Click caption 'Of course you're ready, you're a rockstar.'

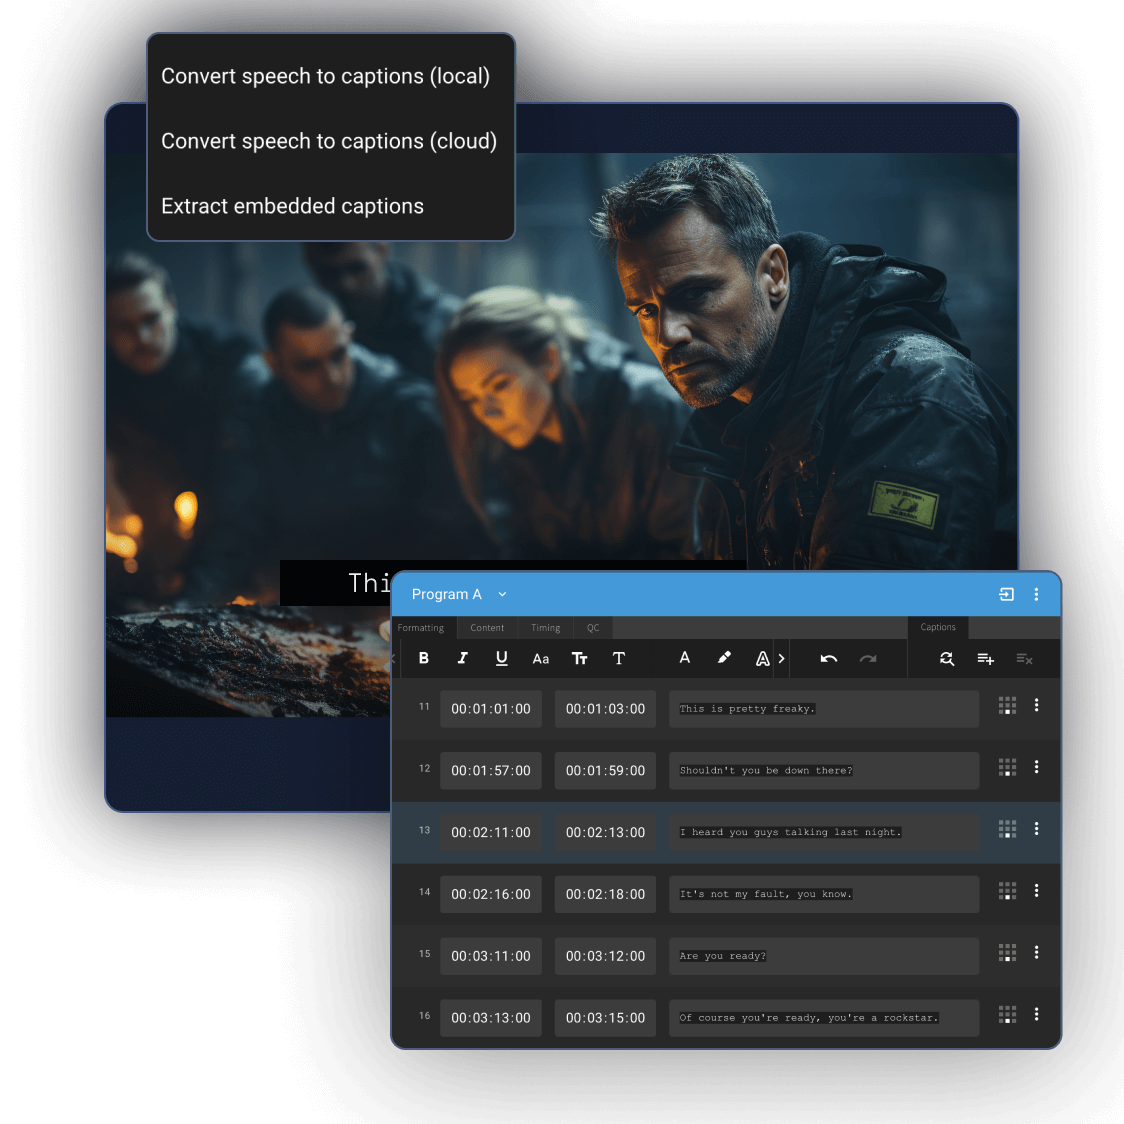809,1018
